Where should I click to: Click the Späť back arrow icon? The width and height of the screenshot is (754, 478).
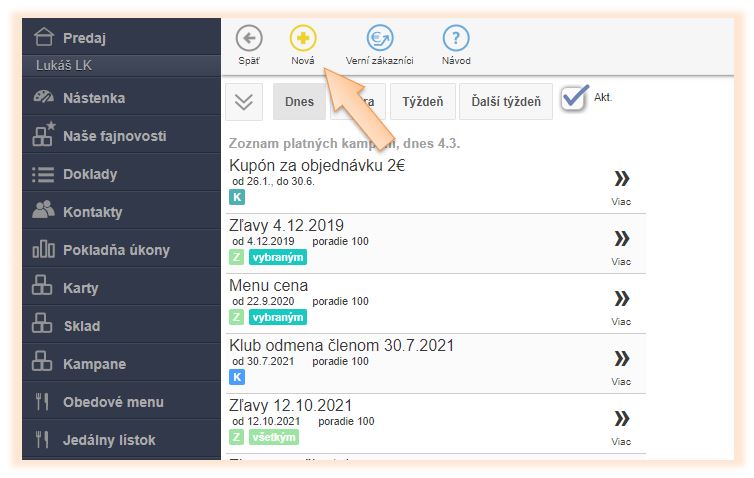point(249,39)
